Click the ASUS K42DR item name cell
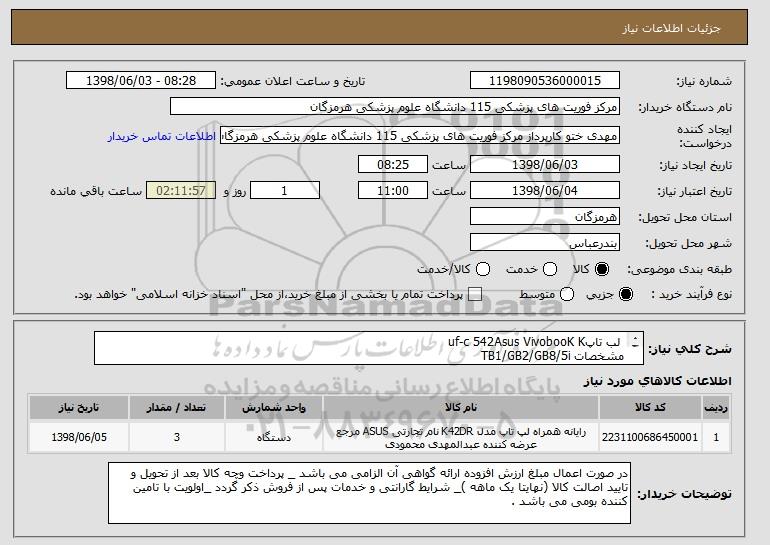This screenshot has height=545, width=770. pyautogui.click(x=461, y=437)
